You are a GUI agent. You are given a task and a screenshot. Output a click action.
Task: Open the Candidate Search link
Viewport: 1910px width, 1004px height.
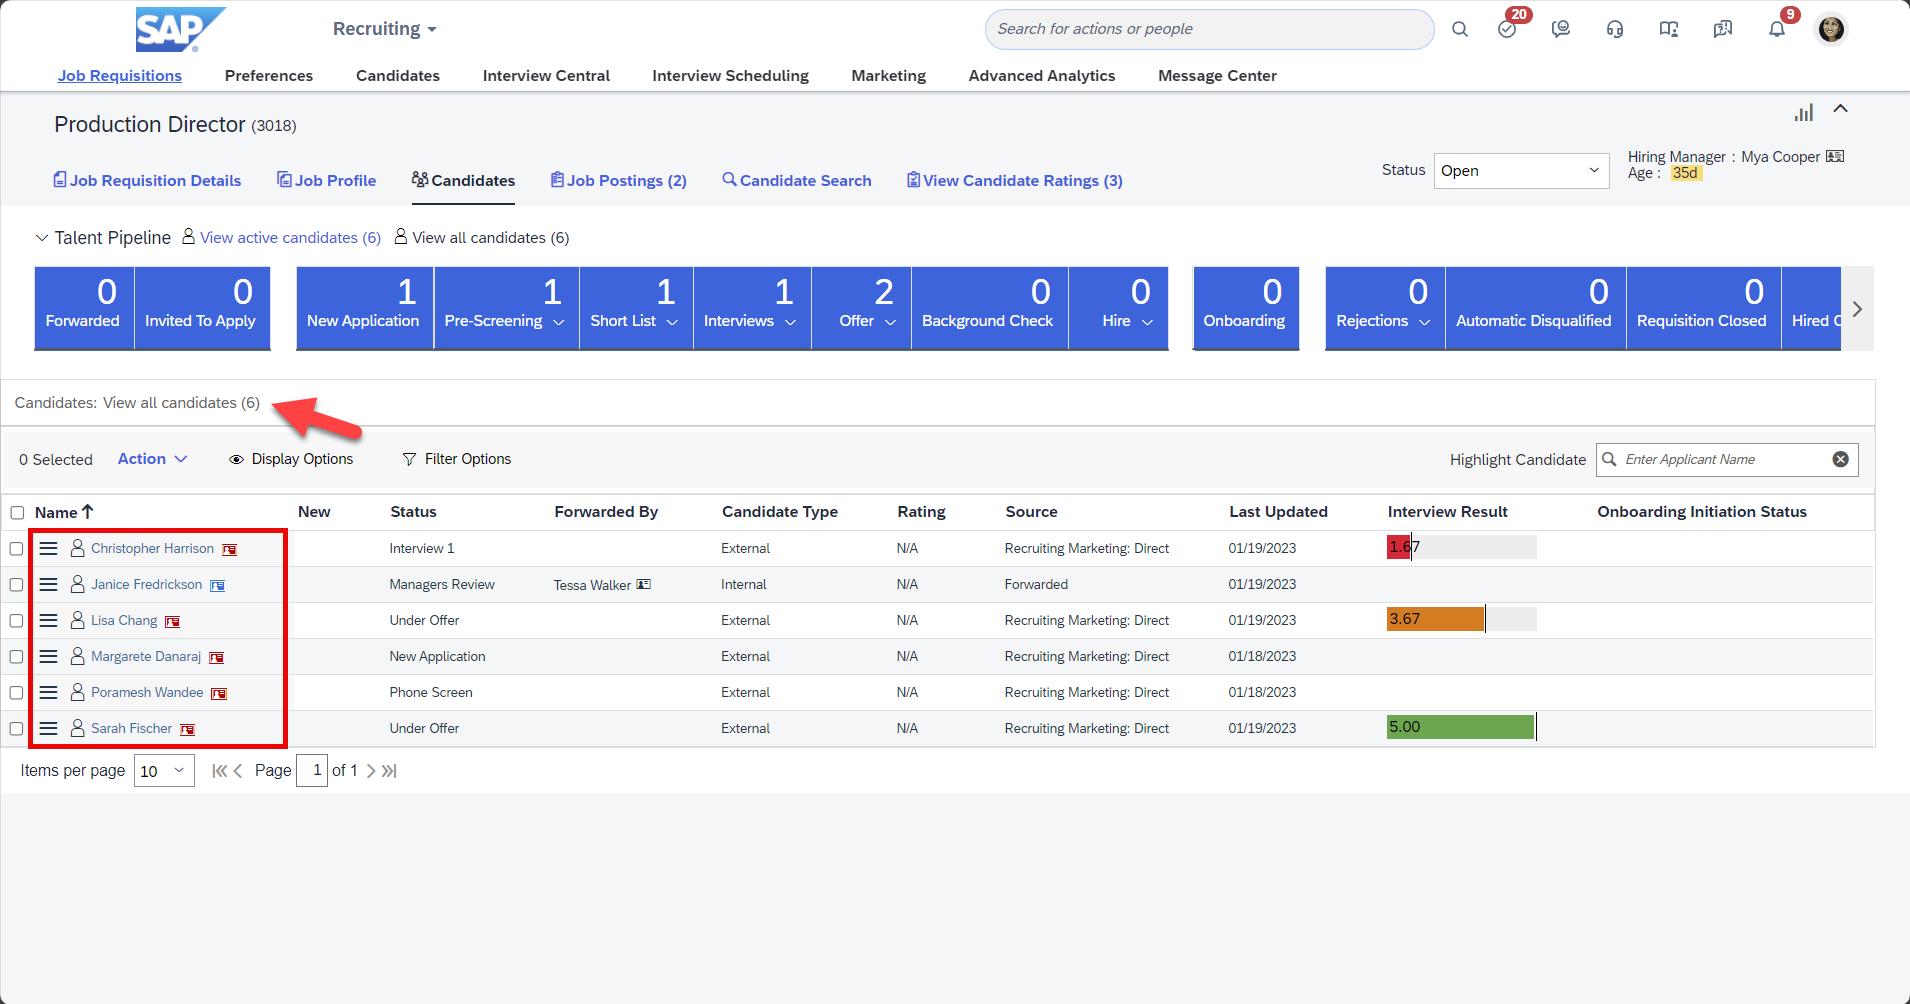pyautogui.click(x=797, y=180)
